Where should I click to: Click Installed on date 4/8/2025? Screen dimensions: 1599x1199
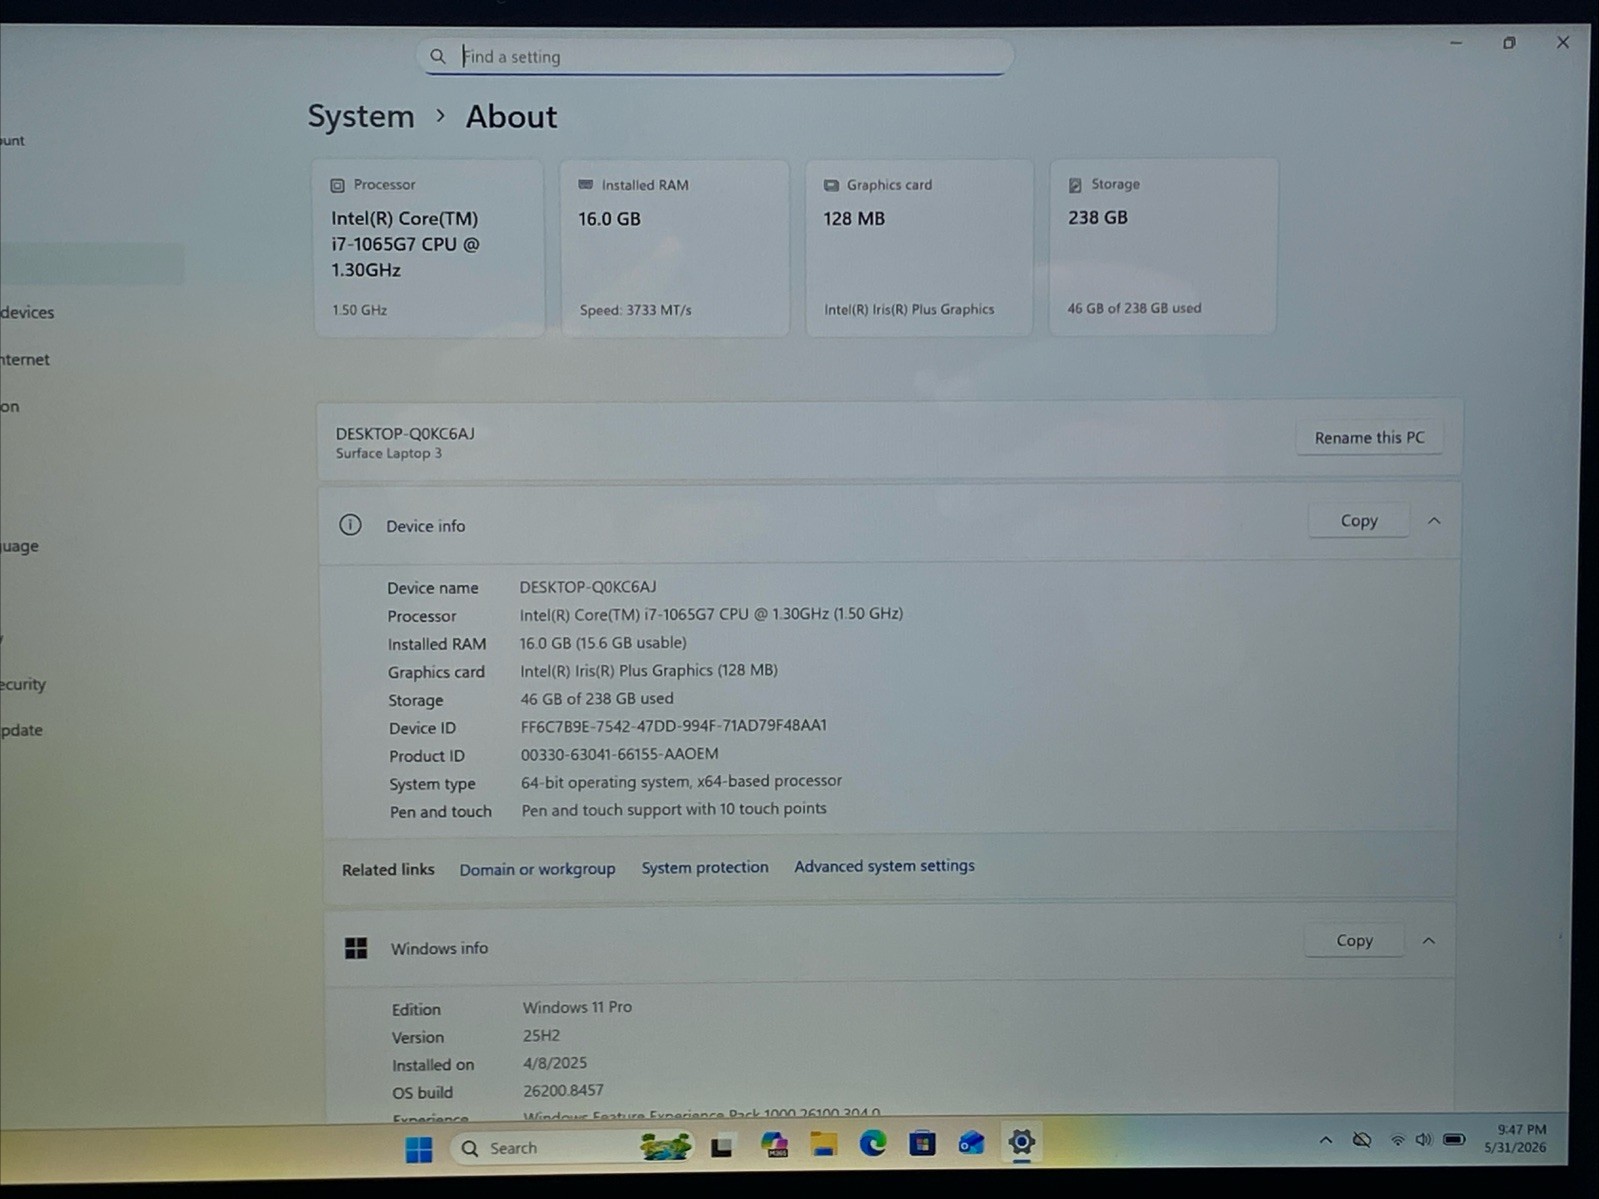tap(555, 1063)
